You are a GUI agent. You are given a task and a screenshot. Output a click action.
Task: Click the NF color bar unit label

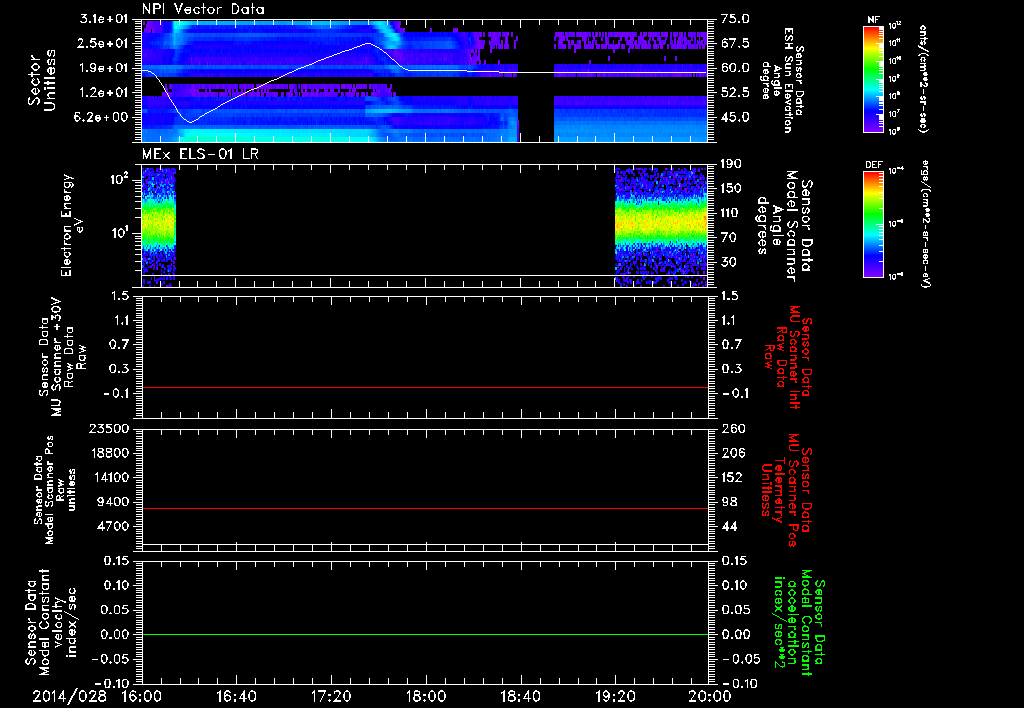(x=923, y=79)
